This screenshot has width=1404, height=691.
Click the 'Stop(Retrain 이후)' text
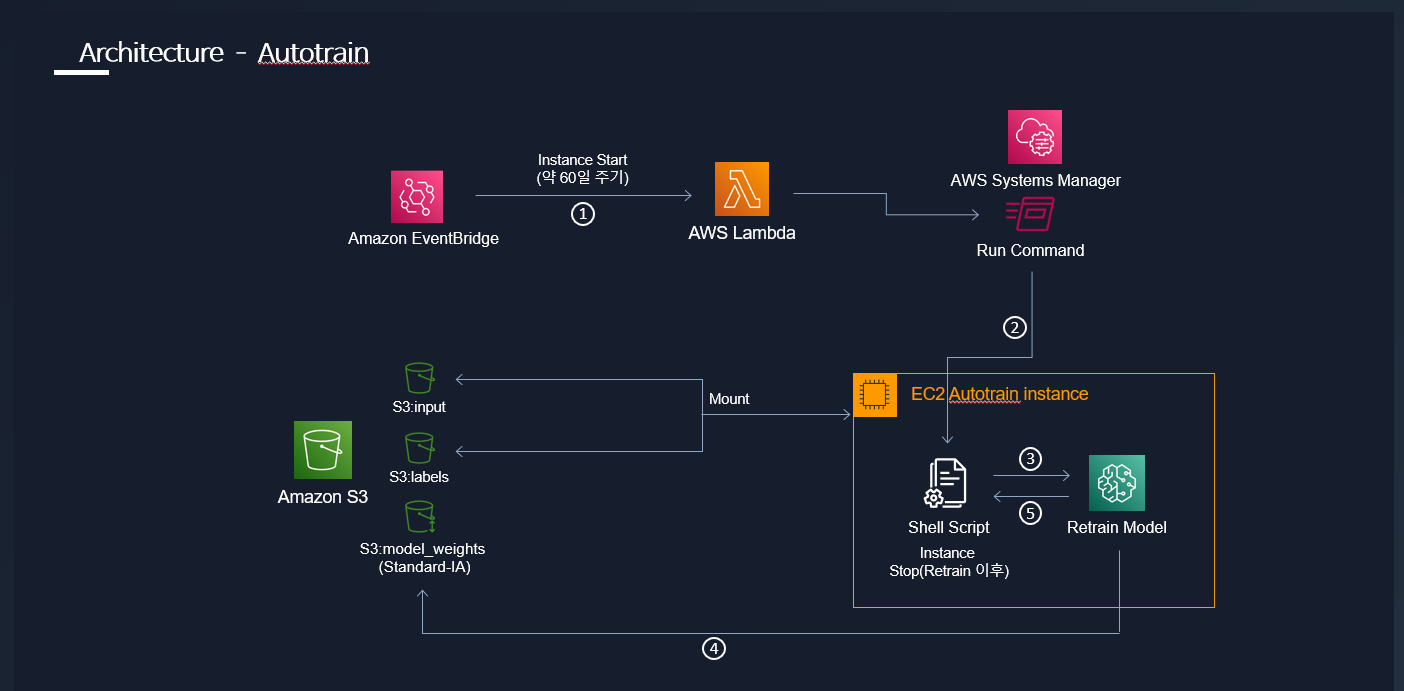[x=949, y=572]
